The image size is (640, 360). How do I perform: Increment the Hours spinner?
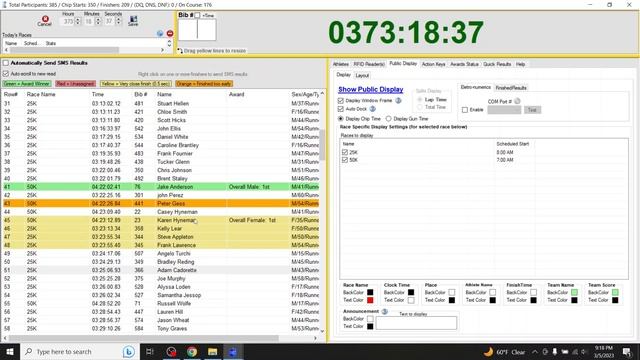point(78,19)
